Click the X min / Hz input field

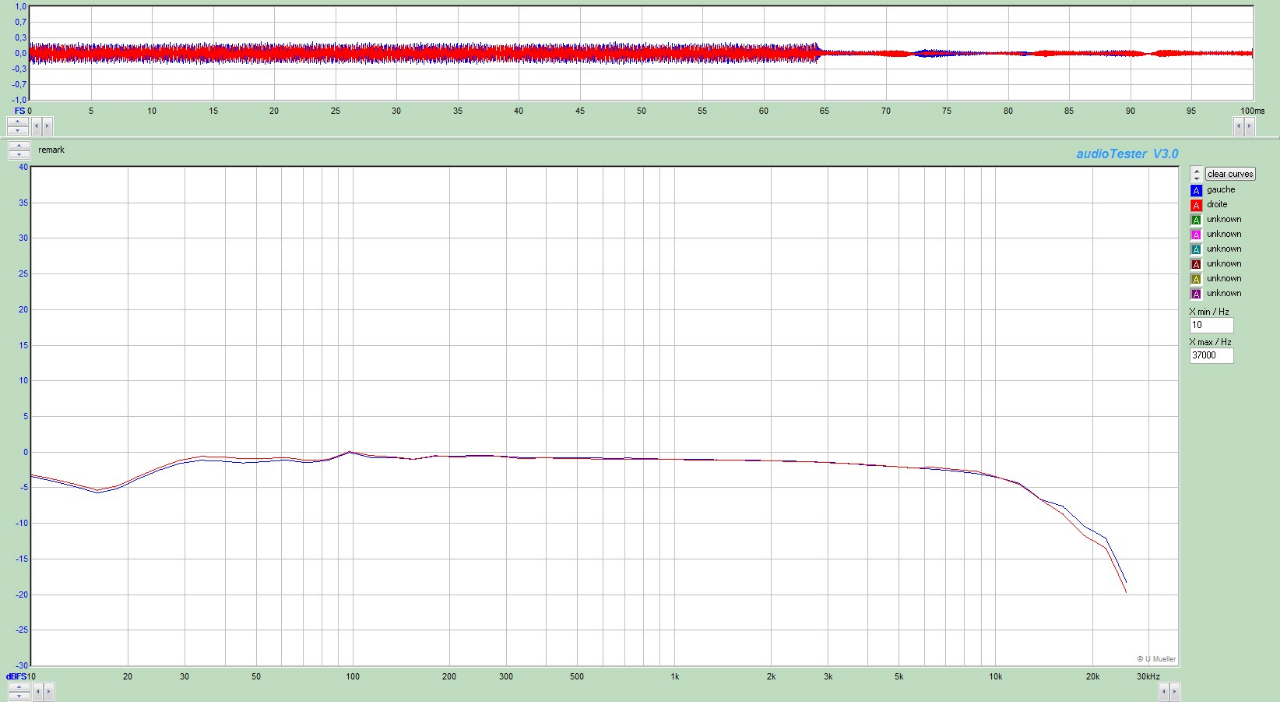point(1211,326)
